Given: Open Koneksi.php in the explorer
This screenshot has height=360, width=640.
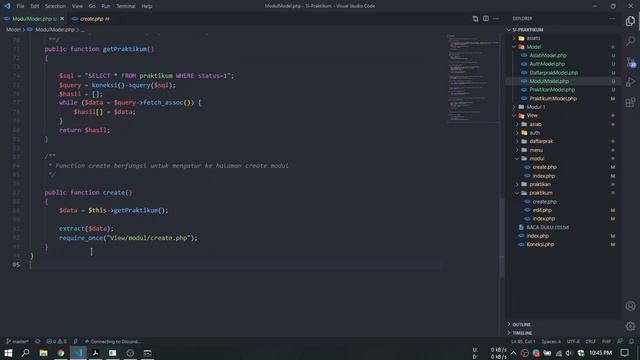Looking at the screenshot, I should (x=540, y=244).
